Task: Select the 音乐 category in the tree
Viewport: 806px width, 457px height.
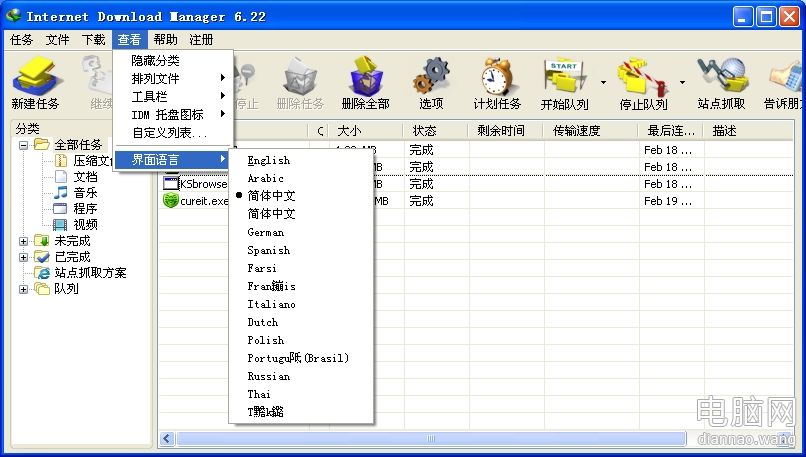Action: point(85,192)
